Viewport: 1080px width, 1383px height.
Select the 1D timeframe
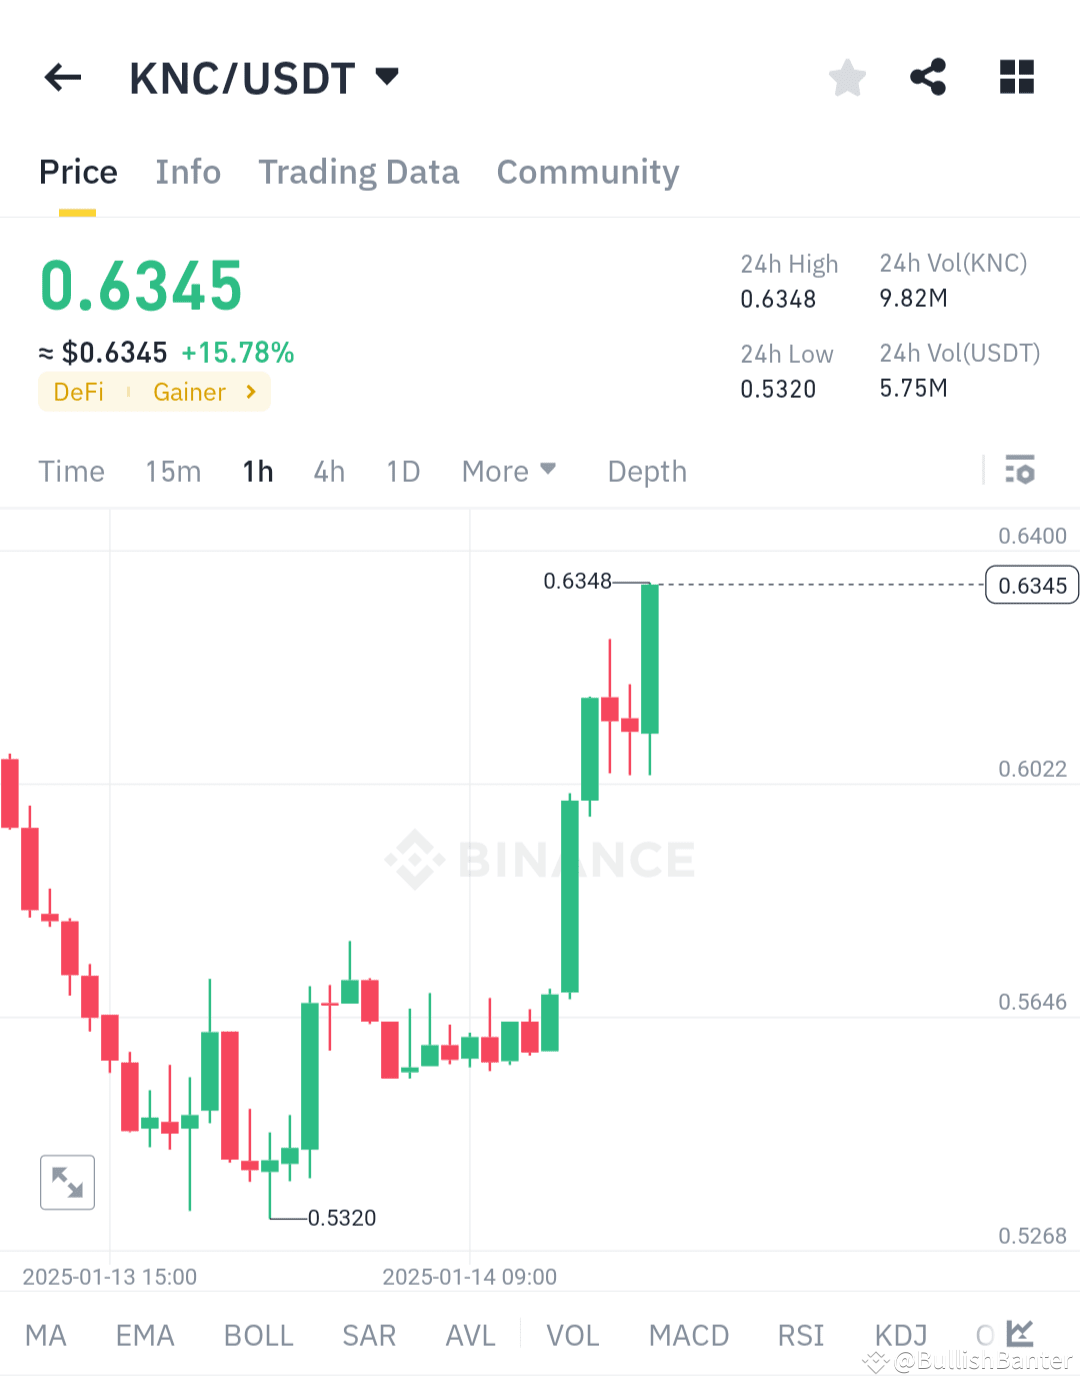[402, 470]
